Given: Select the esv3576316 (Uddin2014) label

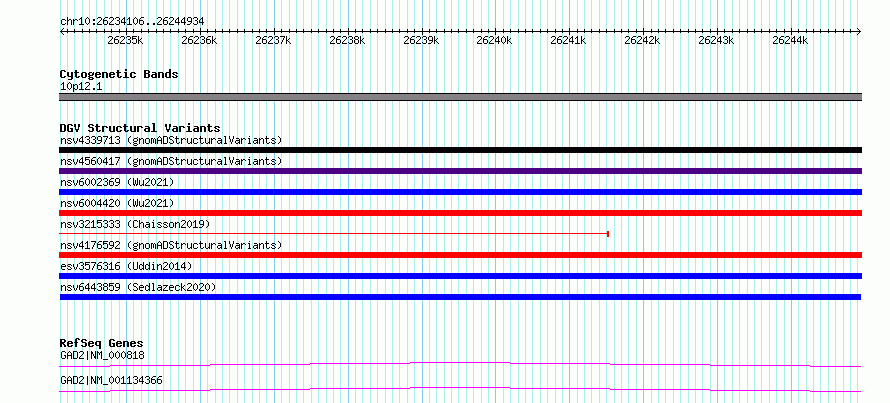Looking at the screenshot, I should pos(126,266).
